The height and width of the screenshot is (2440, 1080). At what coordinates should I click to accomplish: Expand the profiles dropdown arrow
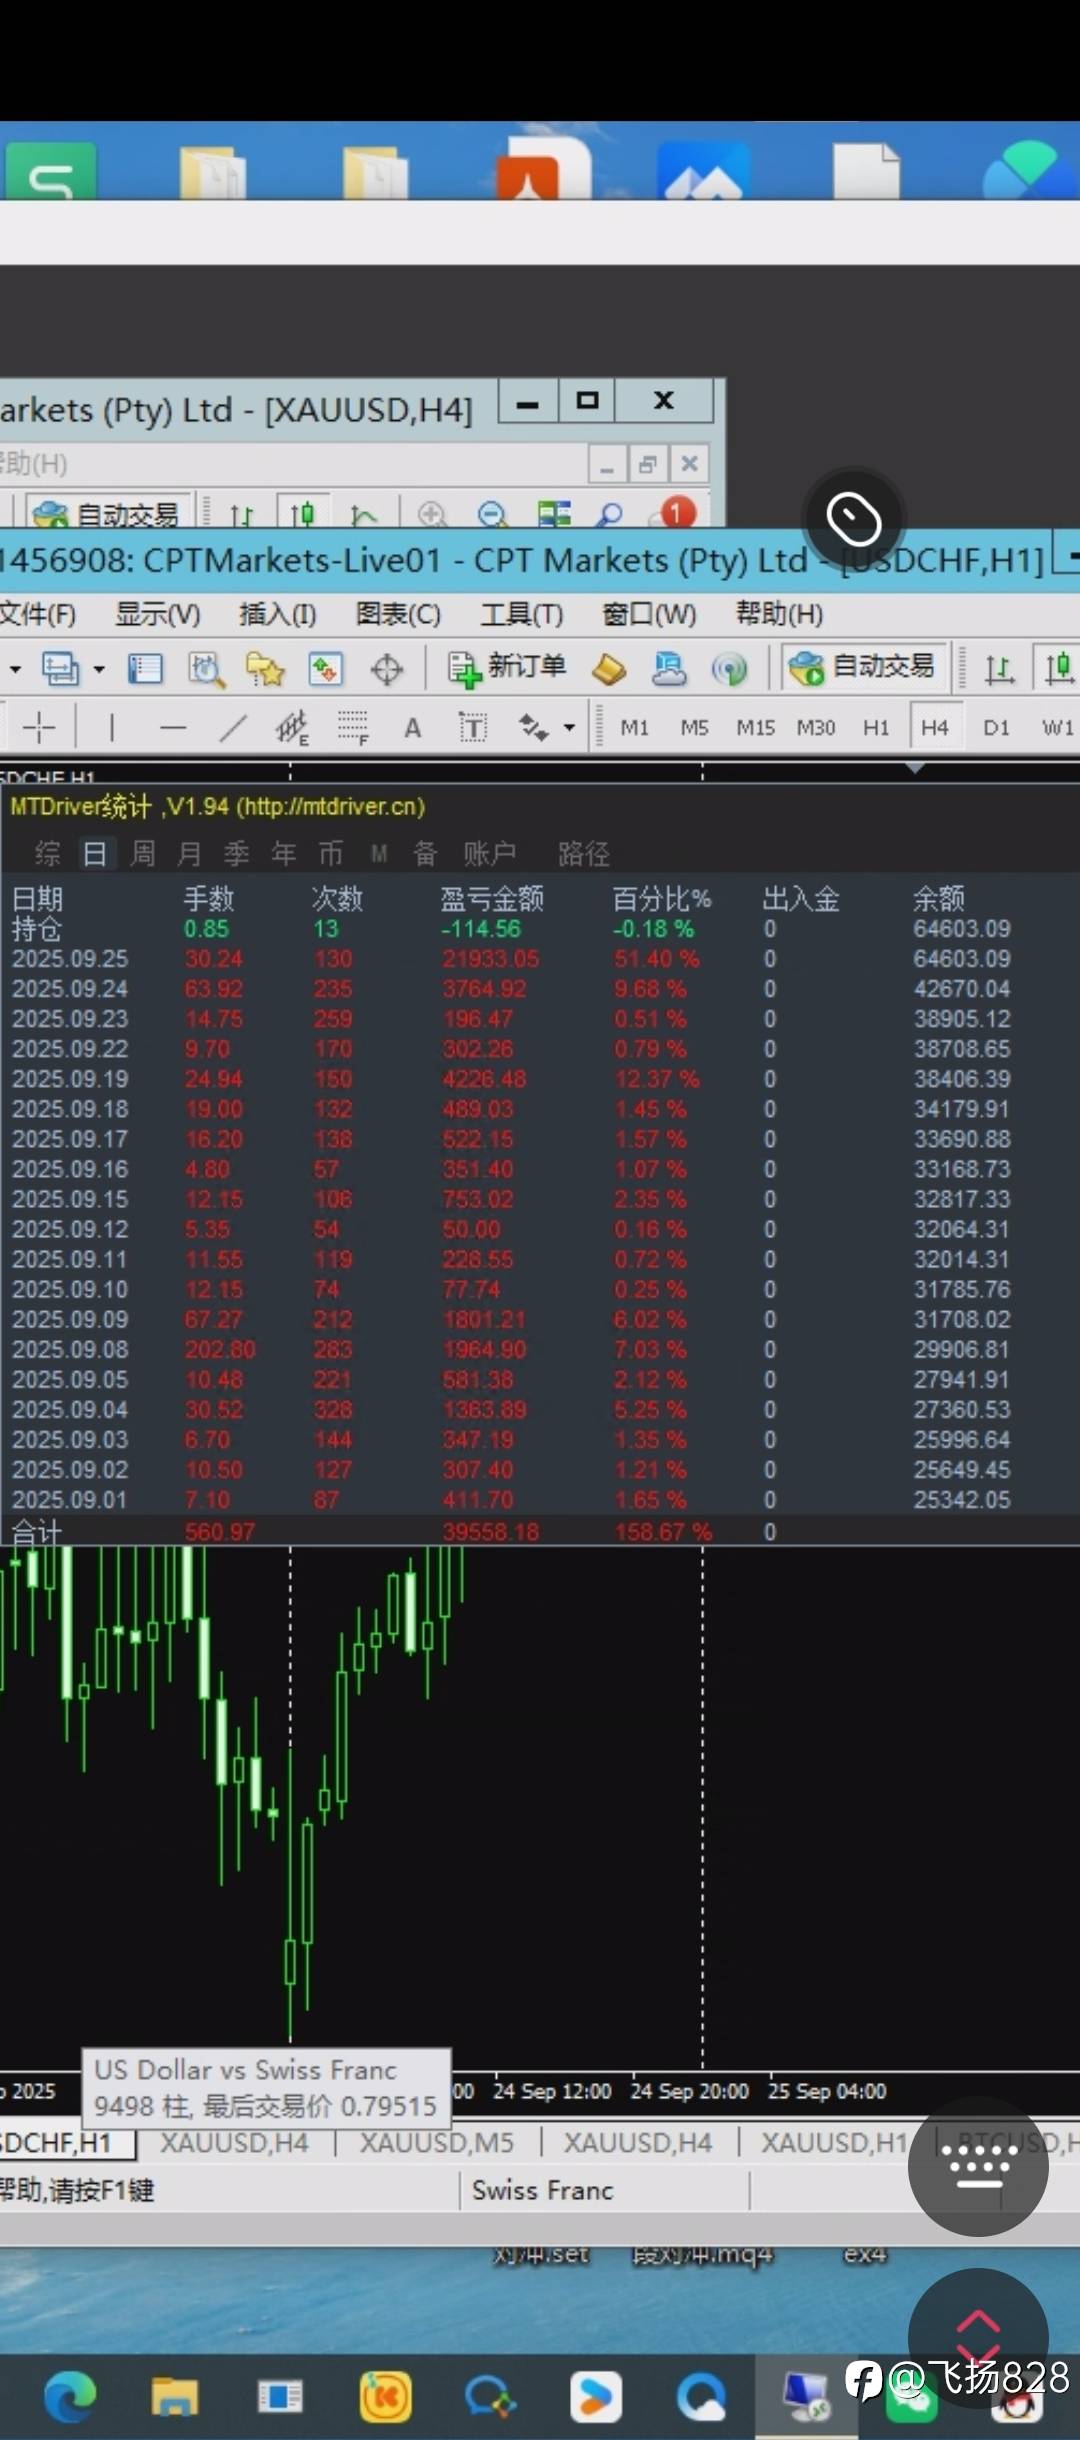click(x=98, y=669)
